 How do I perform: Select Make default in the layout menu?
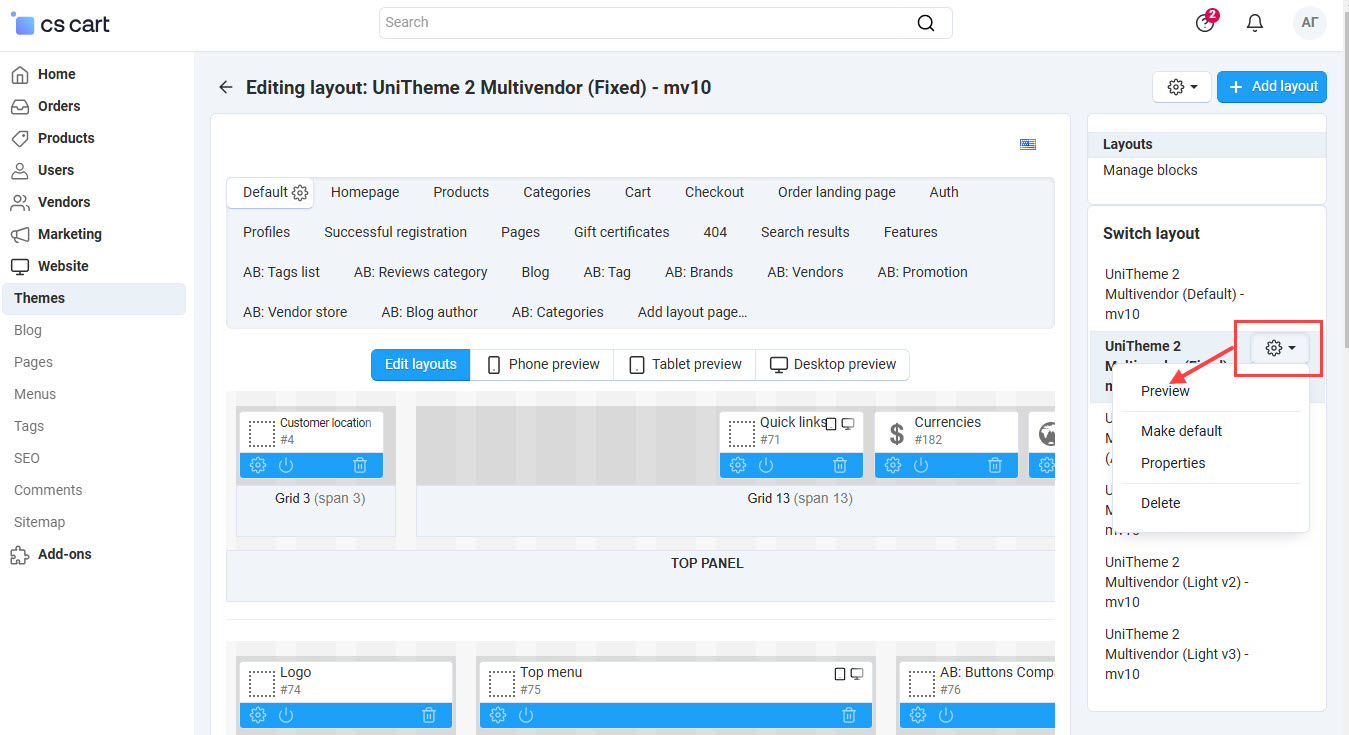1181,431
